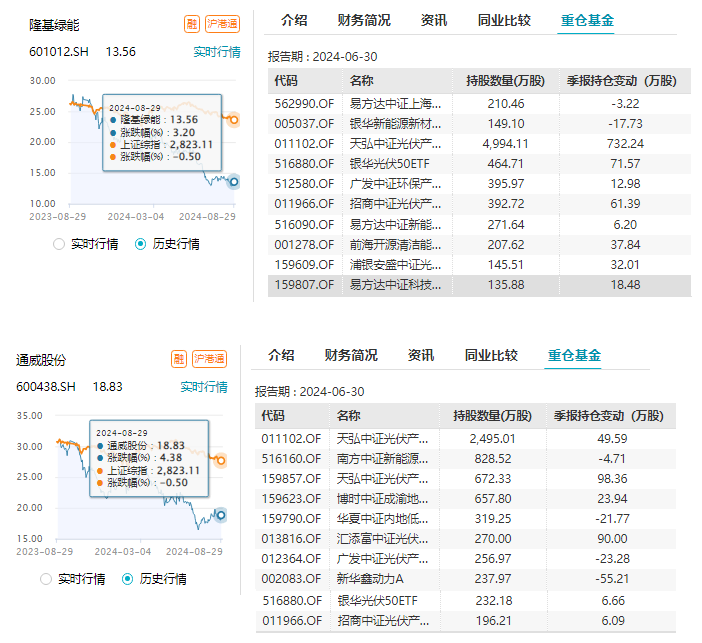Click 实时行情 link beside 600438.SH
Viewport: 702px width, 643px height.
(204, 387)
